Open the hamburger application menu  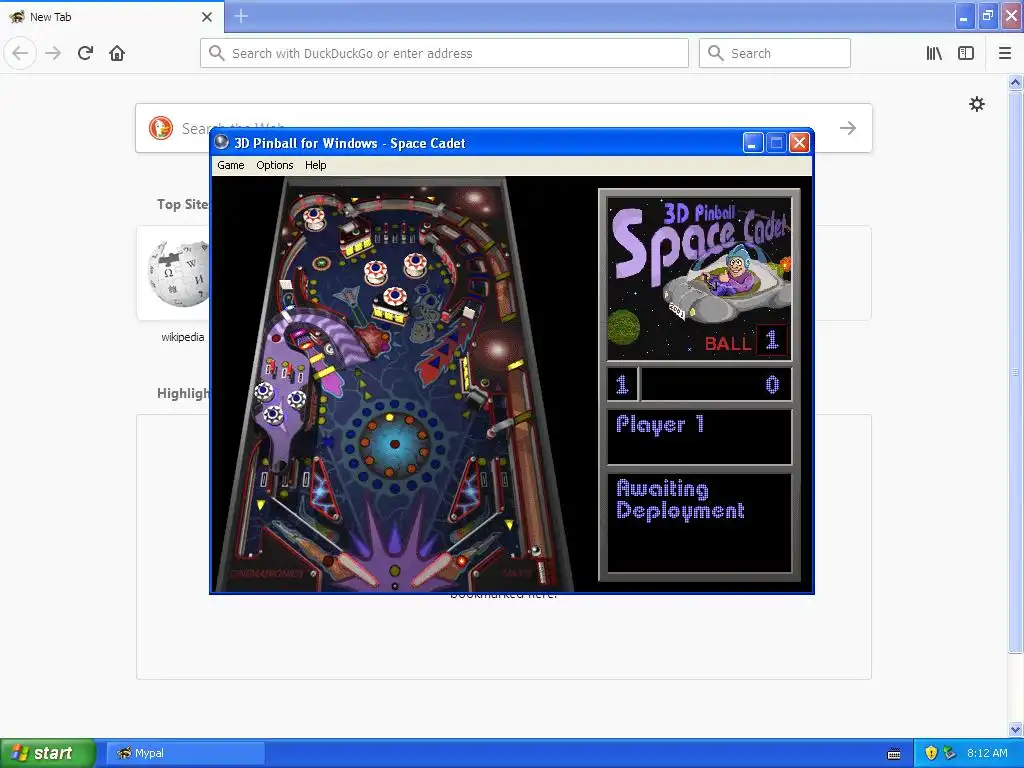pos(1005,53)
